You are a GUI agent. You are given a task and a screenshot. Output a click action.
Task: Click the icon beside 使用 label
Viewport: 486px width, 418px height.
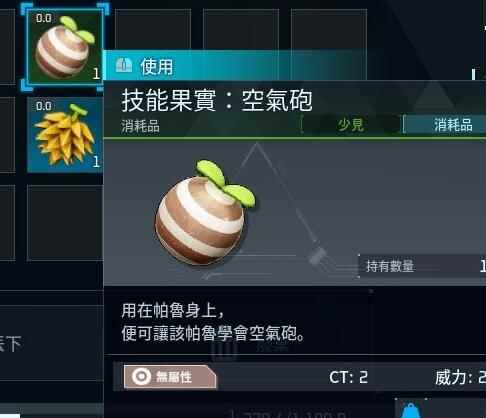tap(124, 65)
